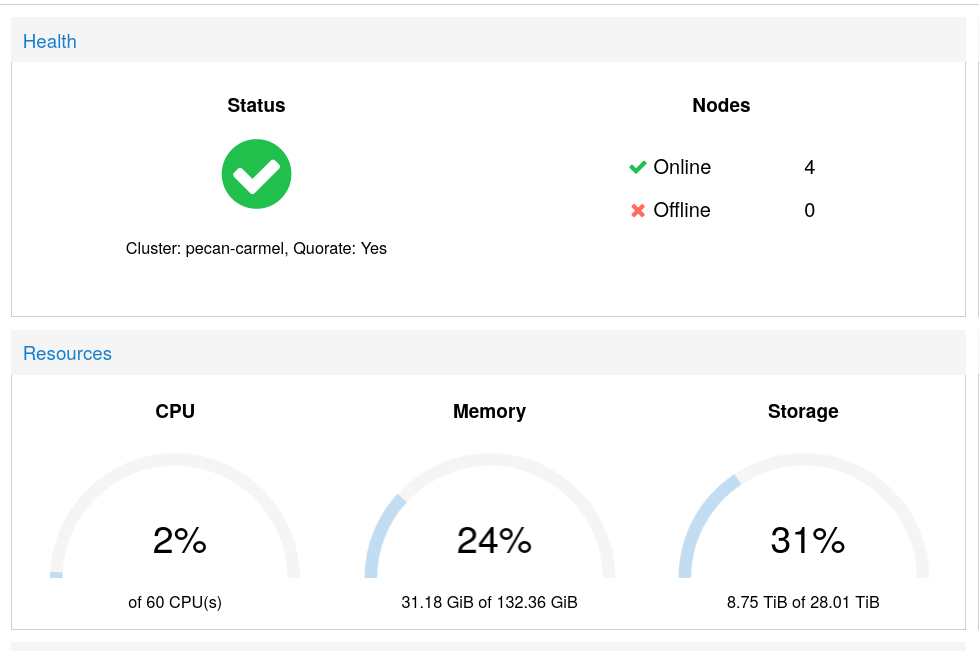The height and width of the screenshot is (651, 979).
Task: Select the Nodes heading
Action: pos(721,105)
